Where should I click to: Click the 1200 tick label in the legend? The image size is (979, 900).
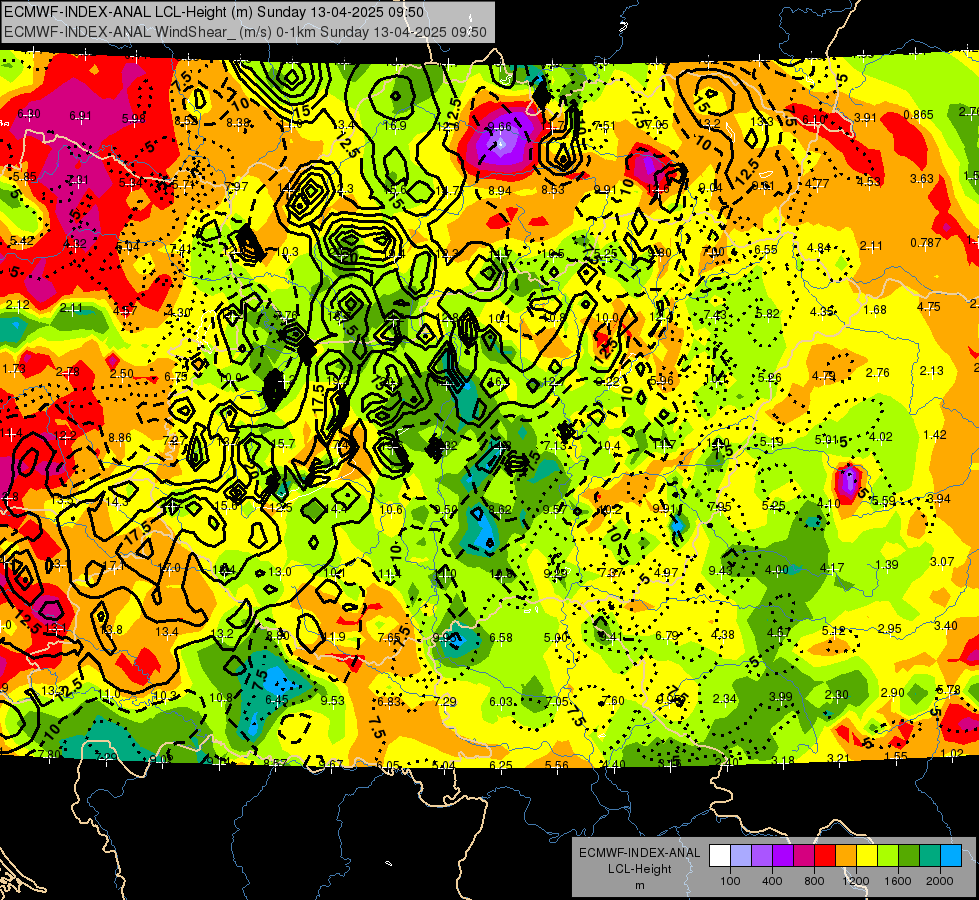coord(855,881)
